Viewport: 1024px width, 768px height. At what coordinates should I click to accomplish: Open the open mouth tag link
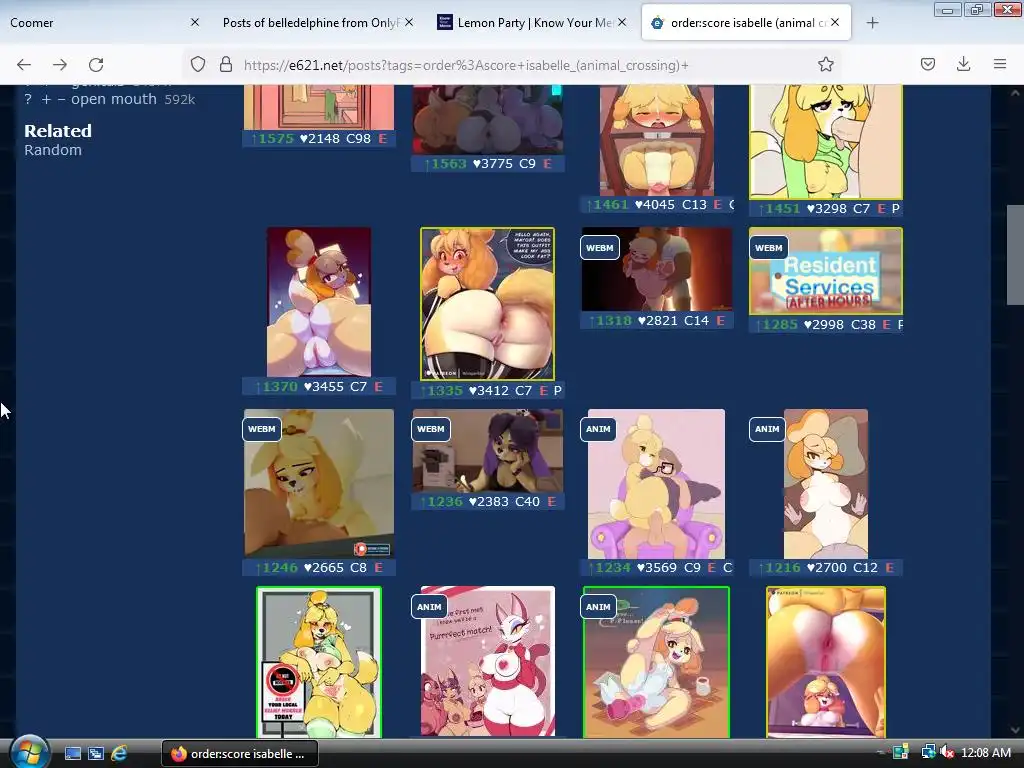point(114,99)
